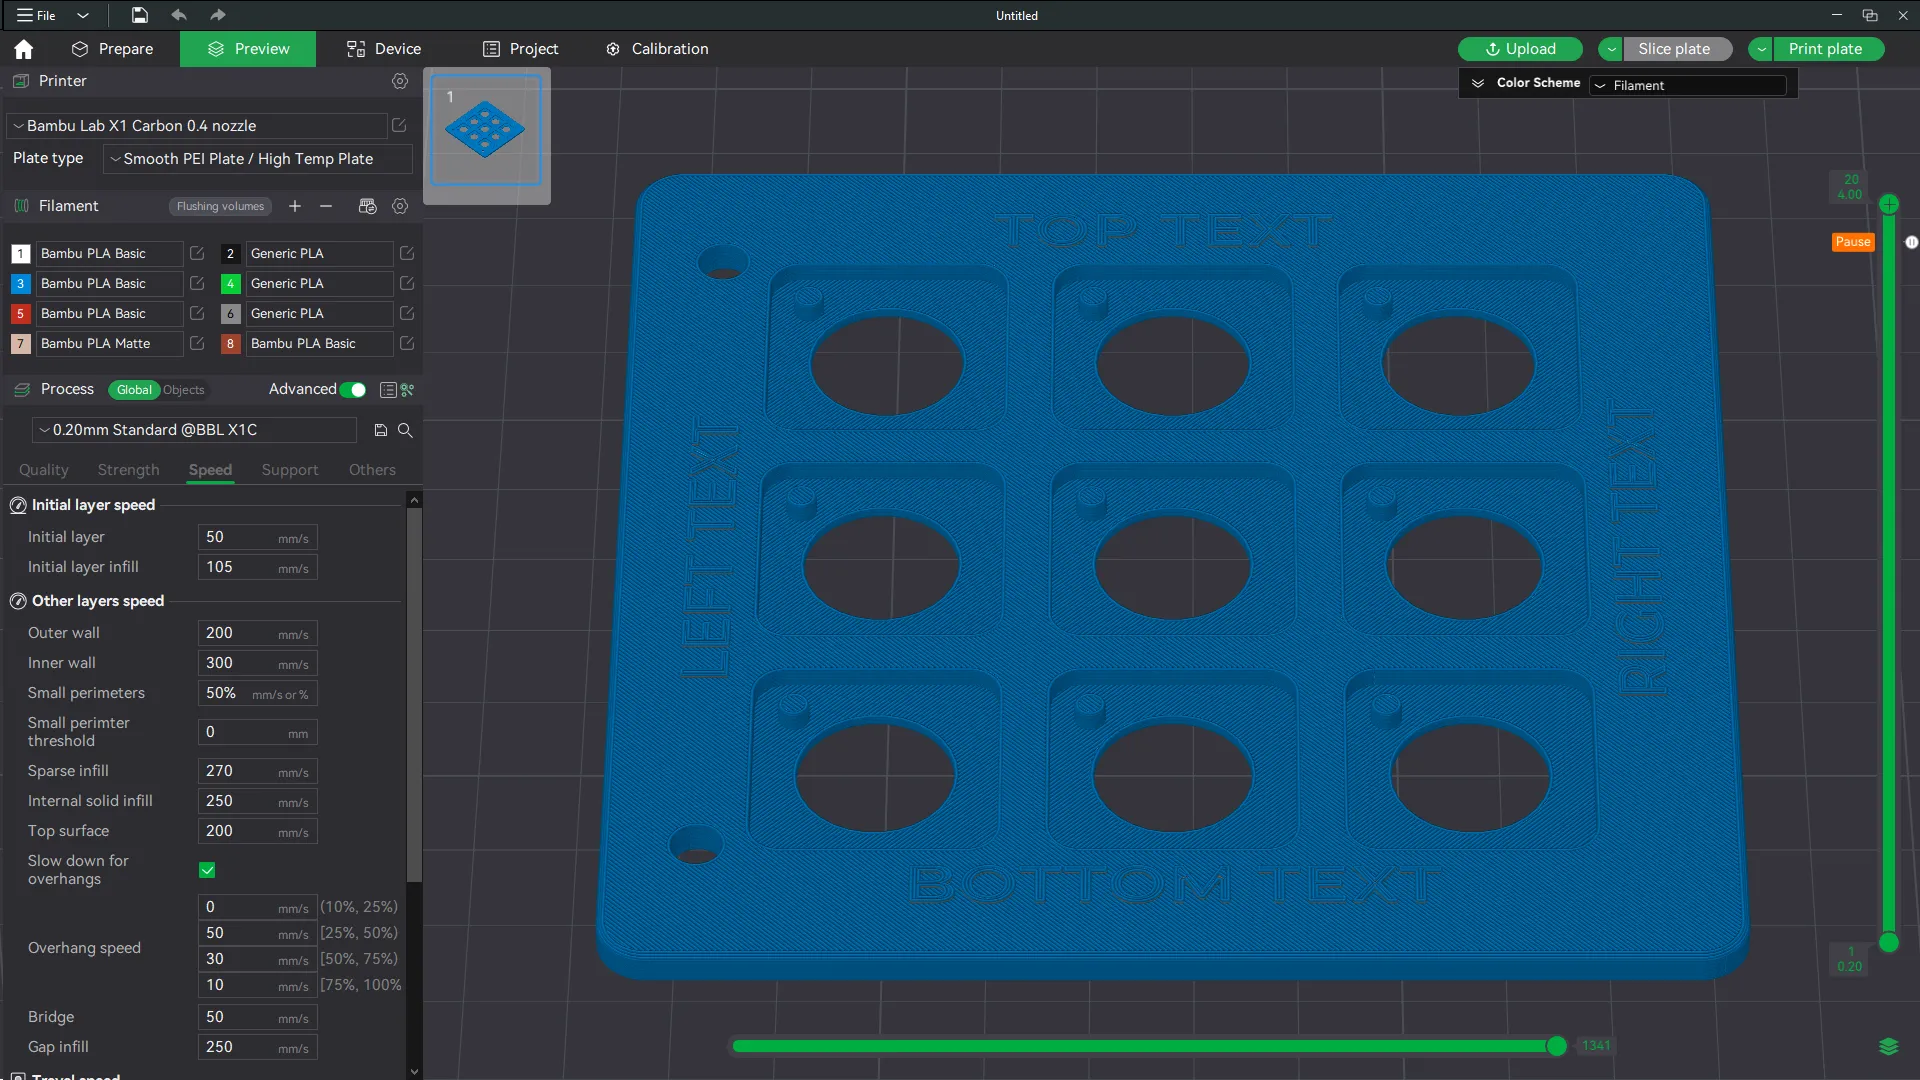Click the AMS filament sync icon

pos(367,206)
